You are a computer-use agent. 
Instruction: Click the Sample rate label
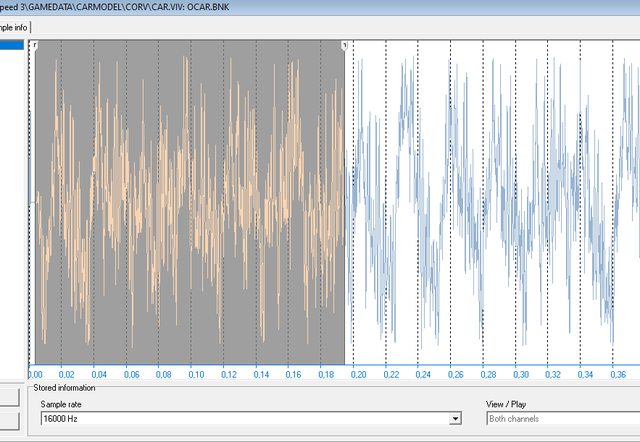[61, 404]
